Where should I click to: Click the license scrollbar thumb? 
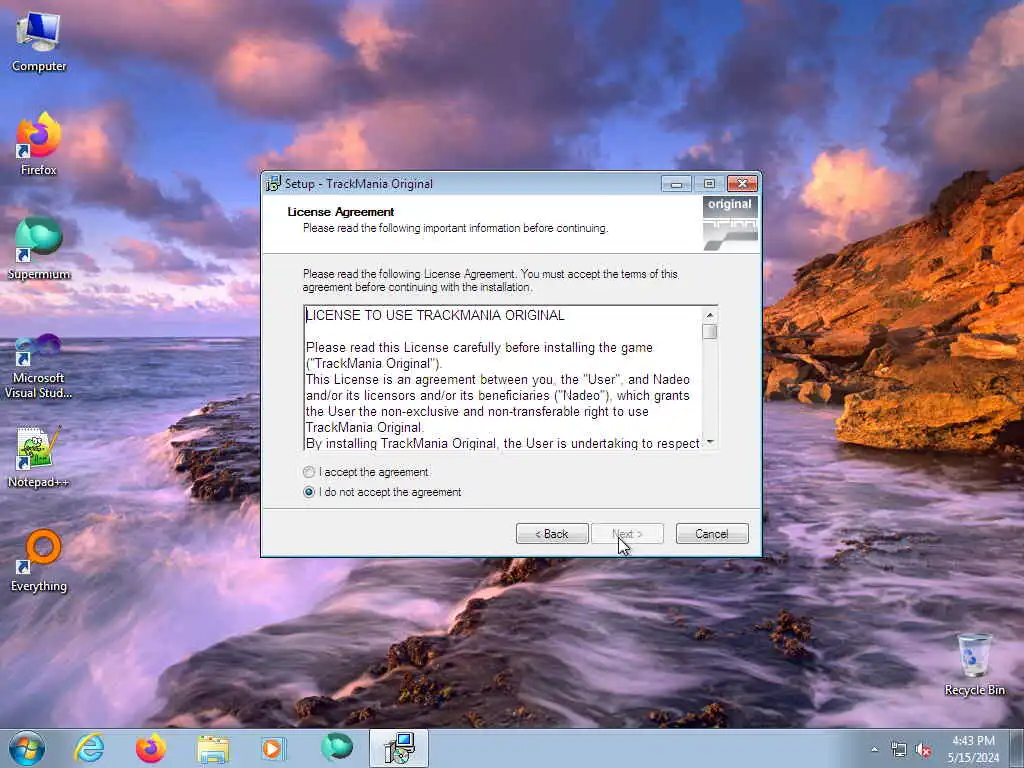[x=710, y=331]
